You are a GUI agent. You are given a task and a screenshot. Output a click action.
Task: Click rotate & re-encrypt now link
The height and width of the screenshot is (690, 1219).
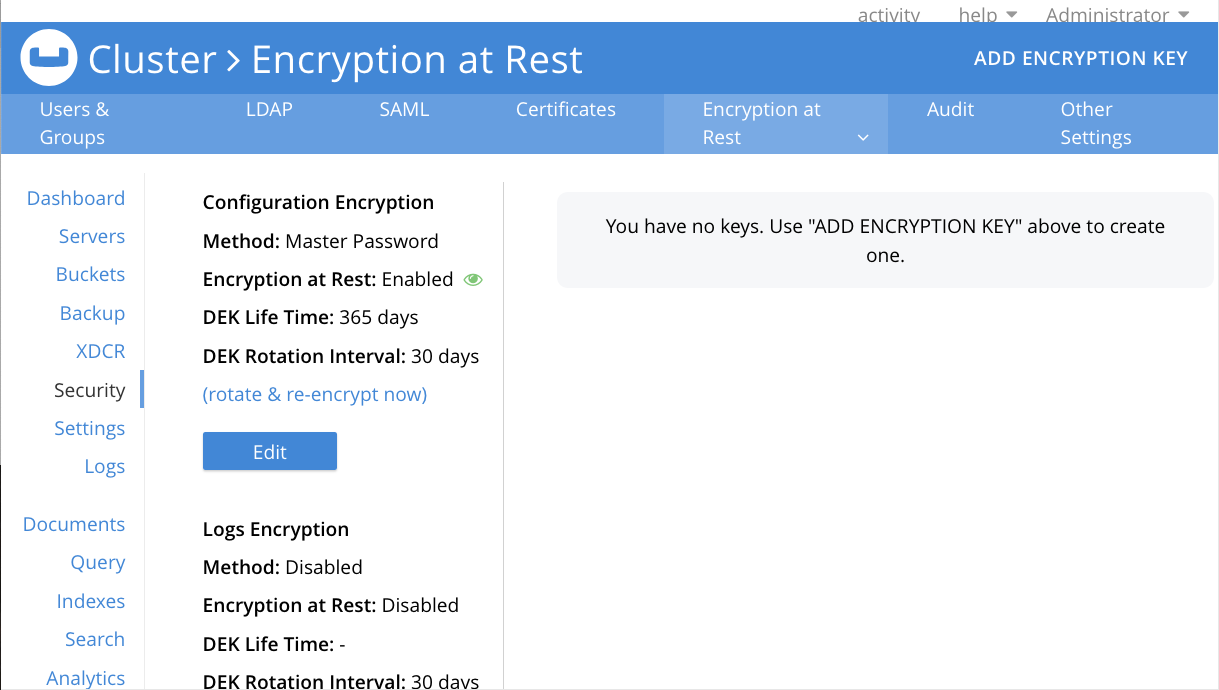pyautogui.click(x=315, y=395)
